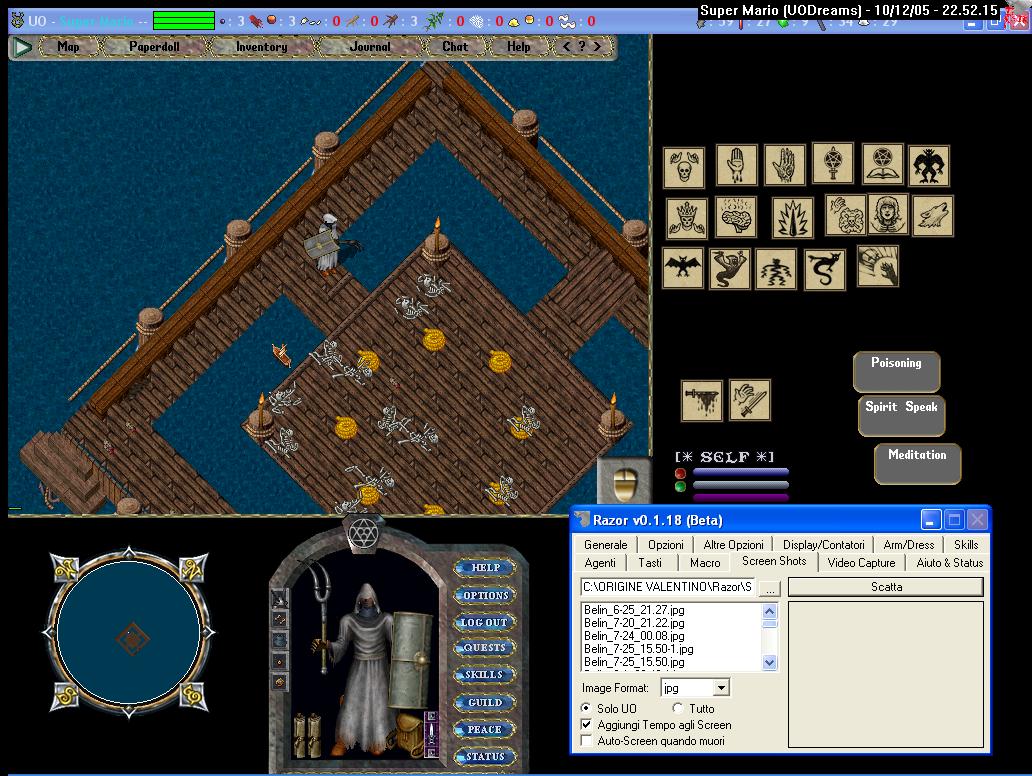Image resolution: width=1032 pixels, height=776 pixels.
Task: Expand the green arrow on game menu bar
Action: click(23, 47)
